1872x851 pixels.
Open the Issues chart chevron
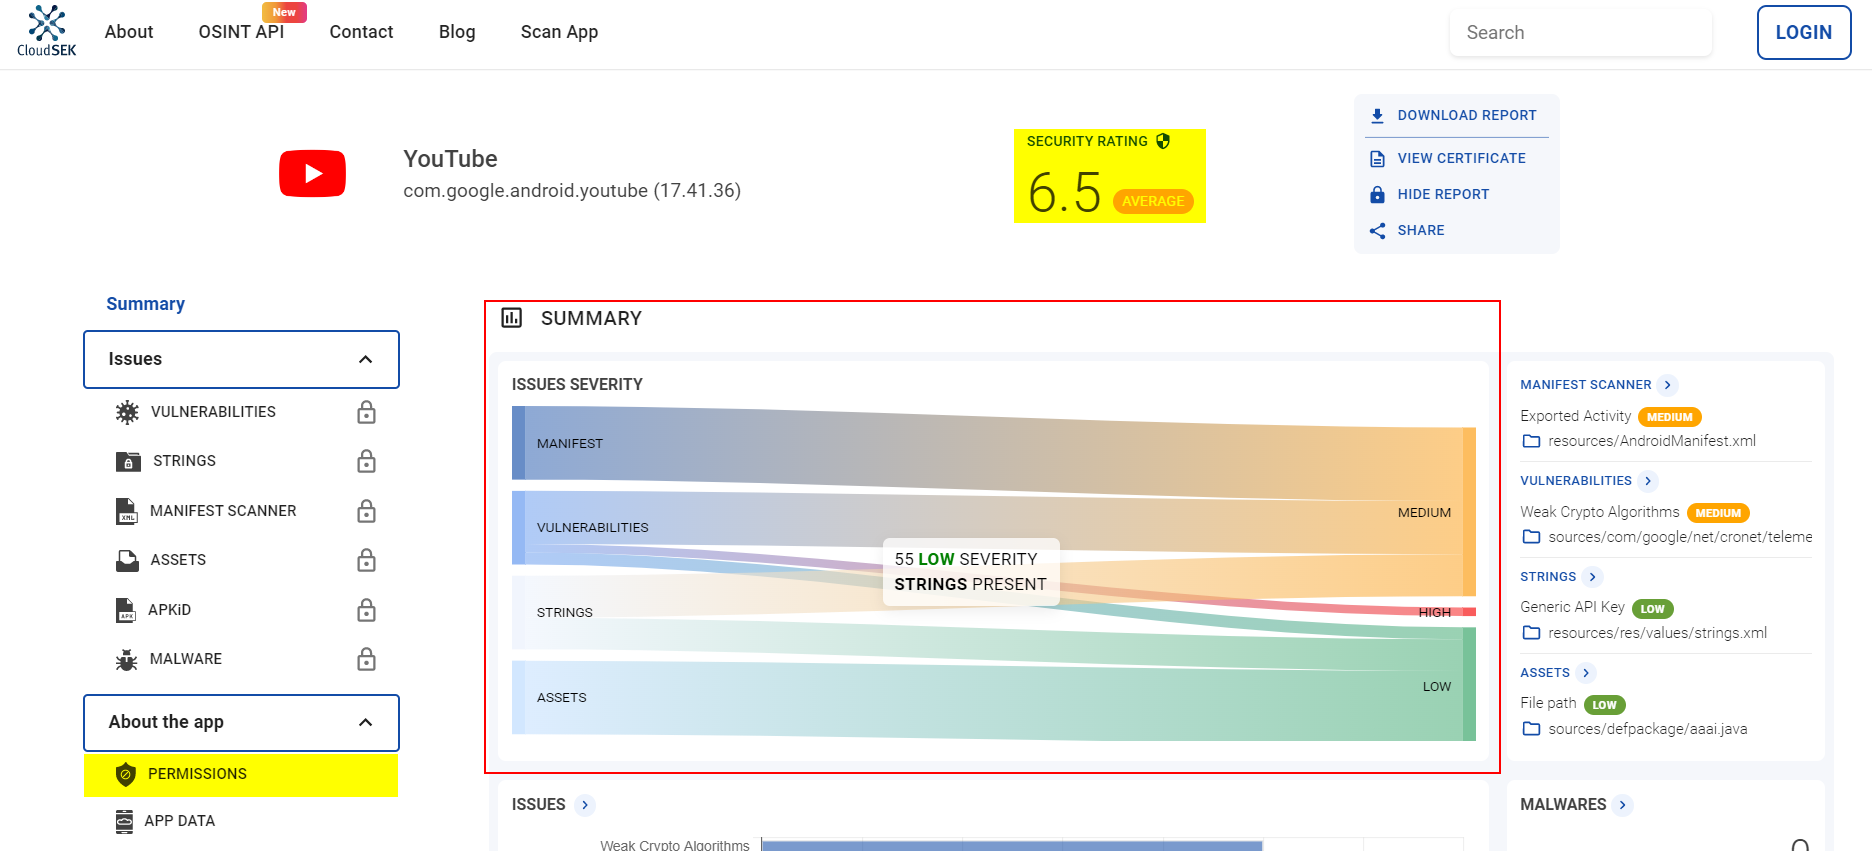point(585,805)
